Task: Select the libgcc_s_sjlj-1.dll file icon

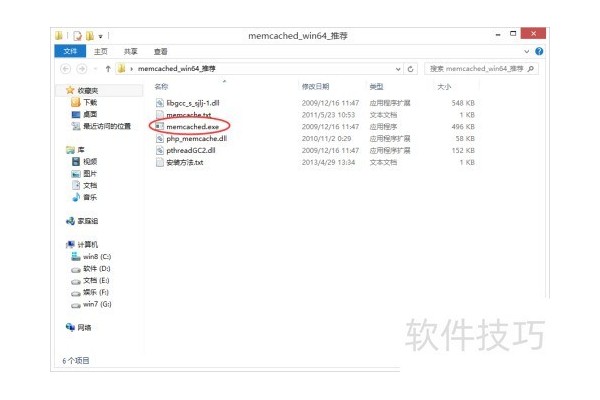Action: [x=160, y=103]
